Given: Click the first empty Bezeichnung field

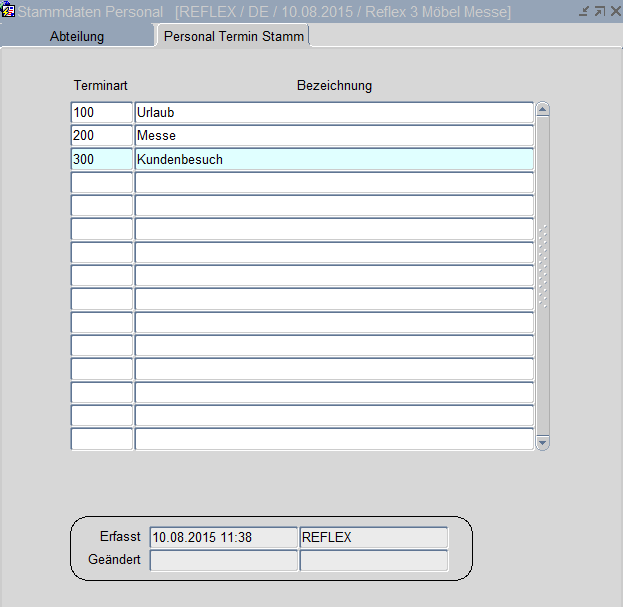Looking at the screenshot, I should [334, 183].
